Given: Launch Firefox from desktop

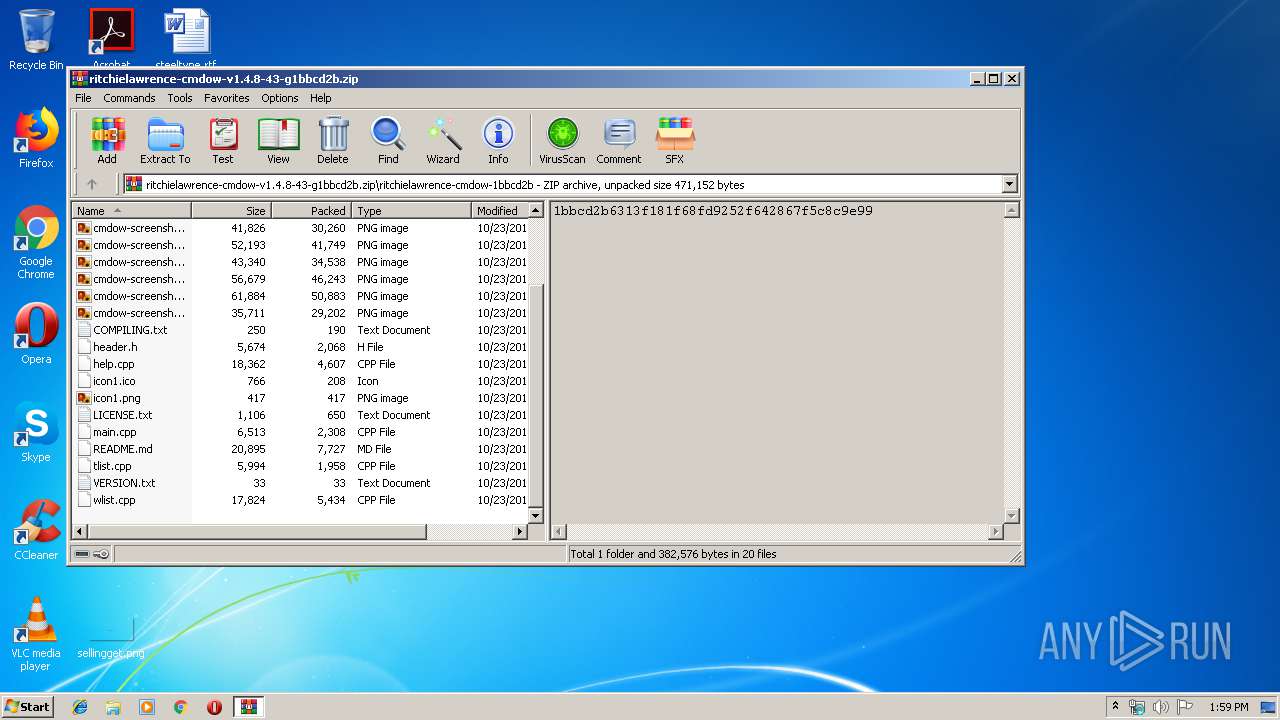Looking at the screenshot, I should tap(36, 138).
